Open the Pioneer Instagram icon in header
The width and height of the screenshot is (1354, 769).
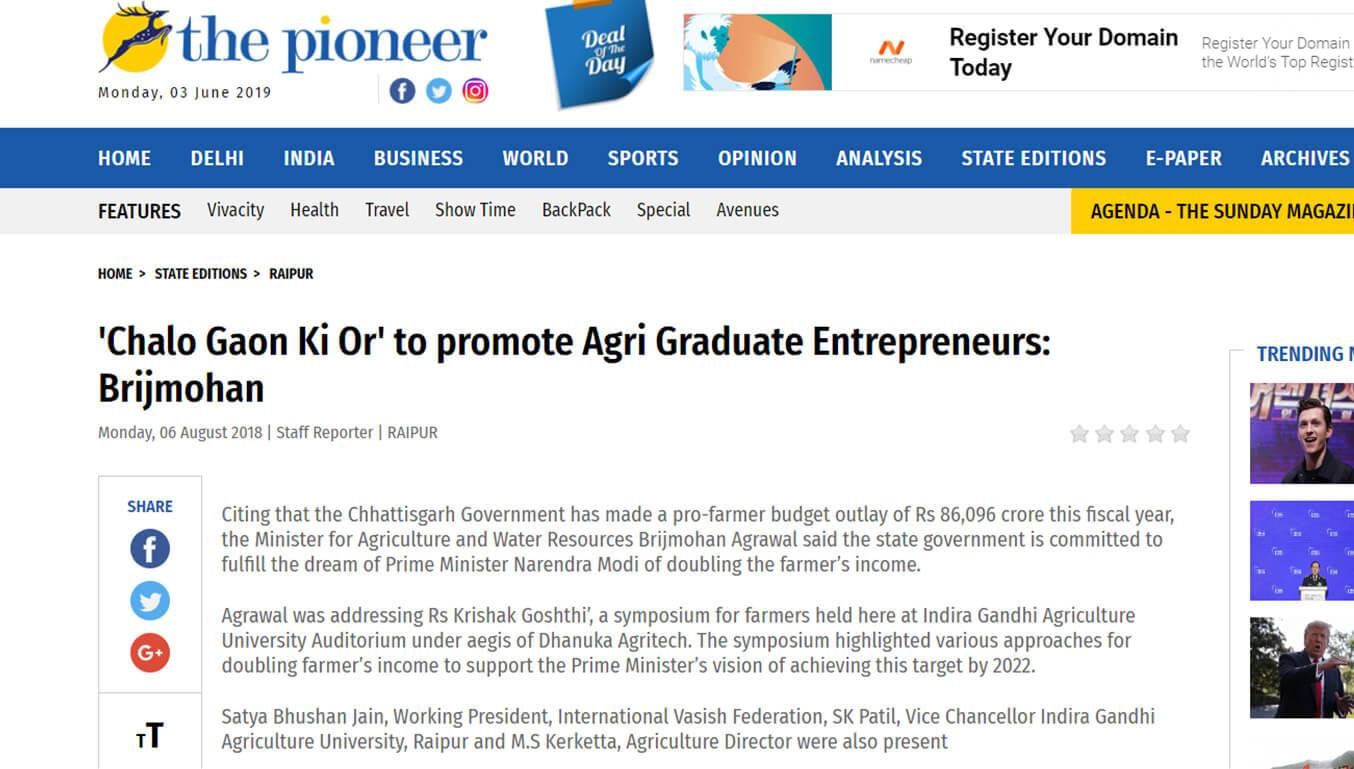pos(476,91)
